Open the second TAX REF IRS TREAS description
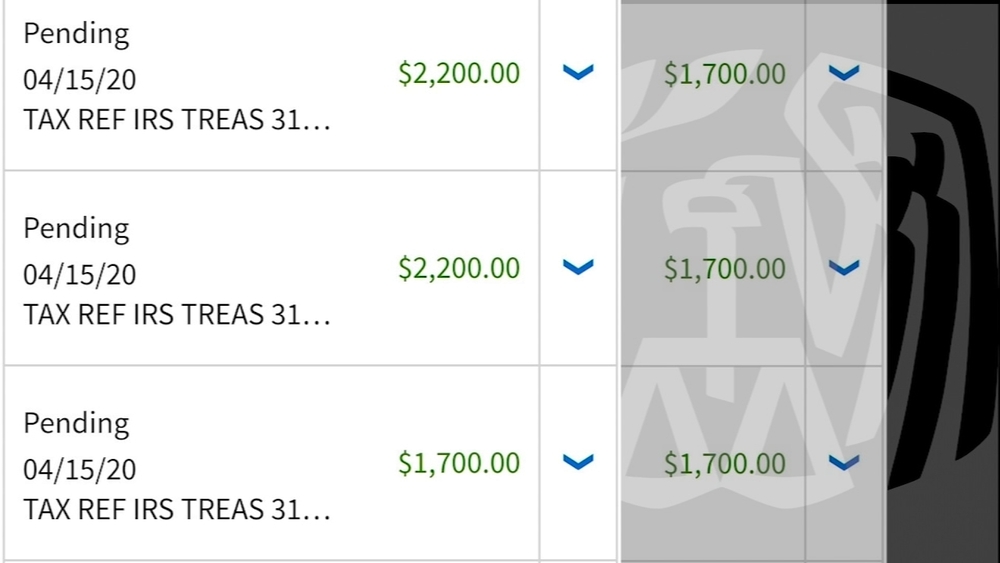Screen dimensions: 1000x563 (177, 315)
